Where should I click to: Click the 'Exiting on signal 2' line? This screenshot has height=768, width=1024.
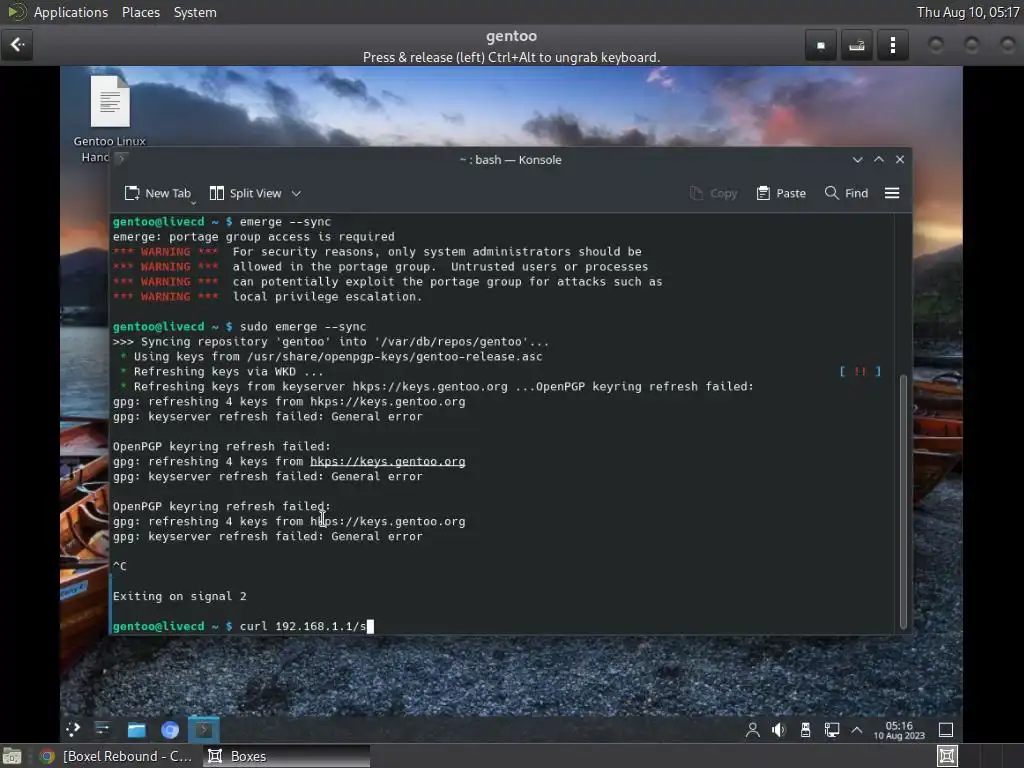(180, 596)
